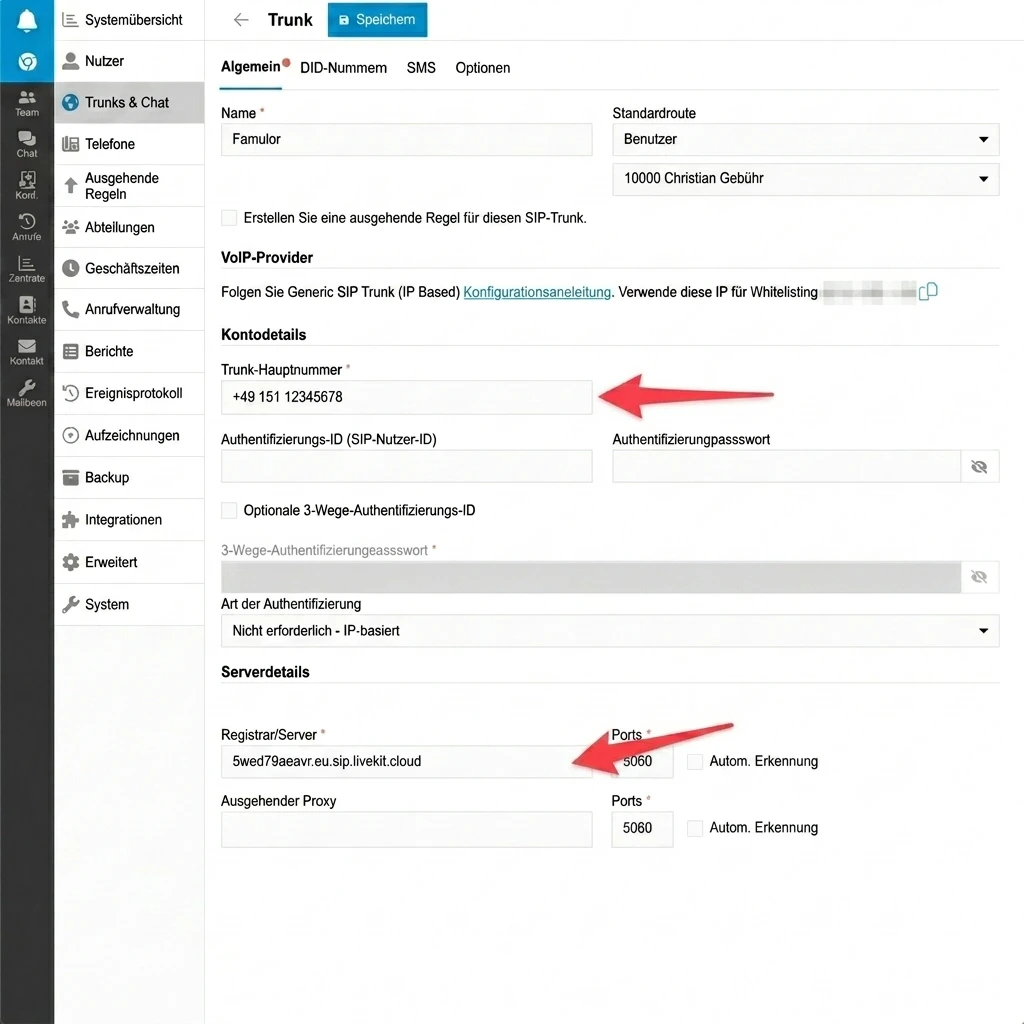
Task: Click the outgoing proxy port field
Action: click(x=642, y=829)
